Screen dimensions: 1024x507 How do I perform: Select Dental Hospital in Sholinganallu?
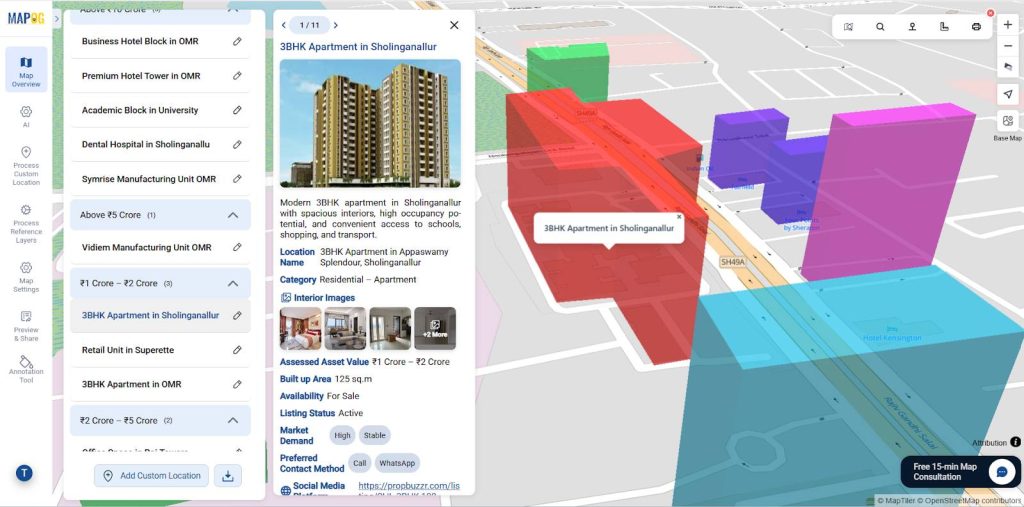click(x=146, y=144)
